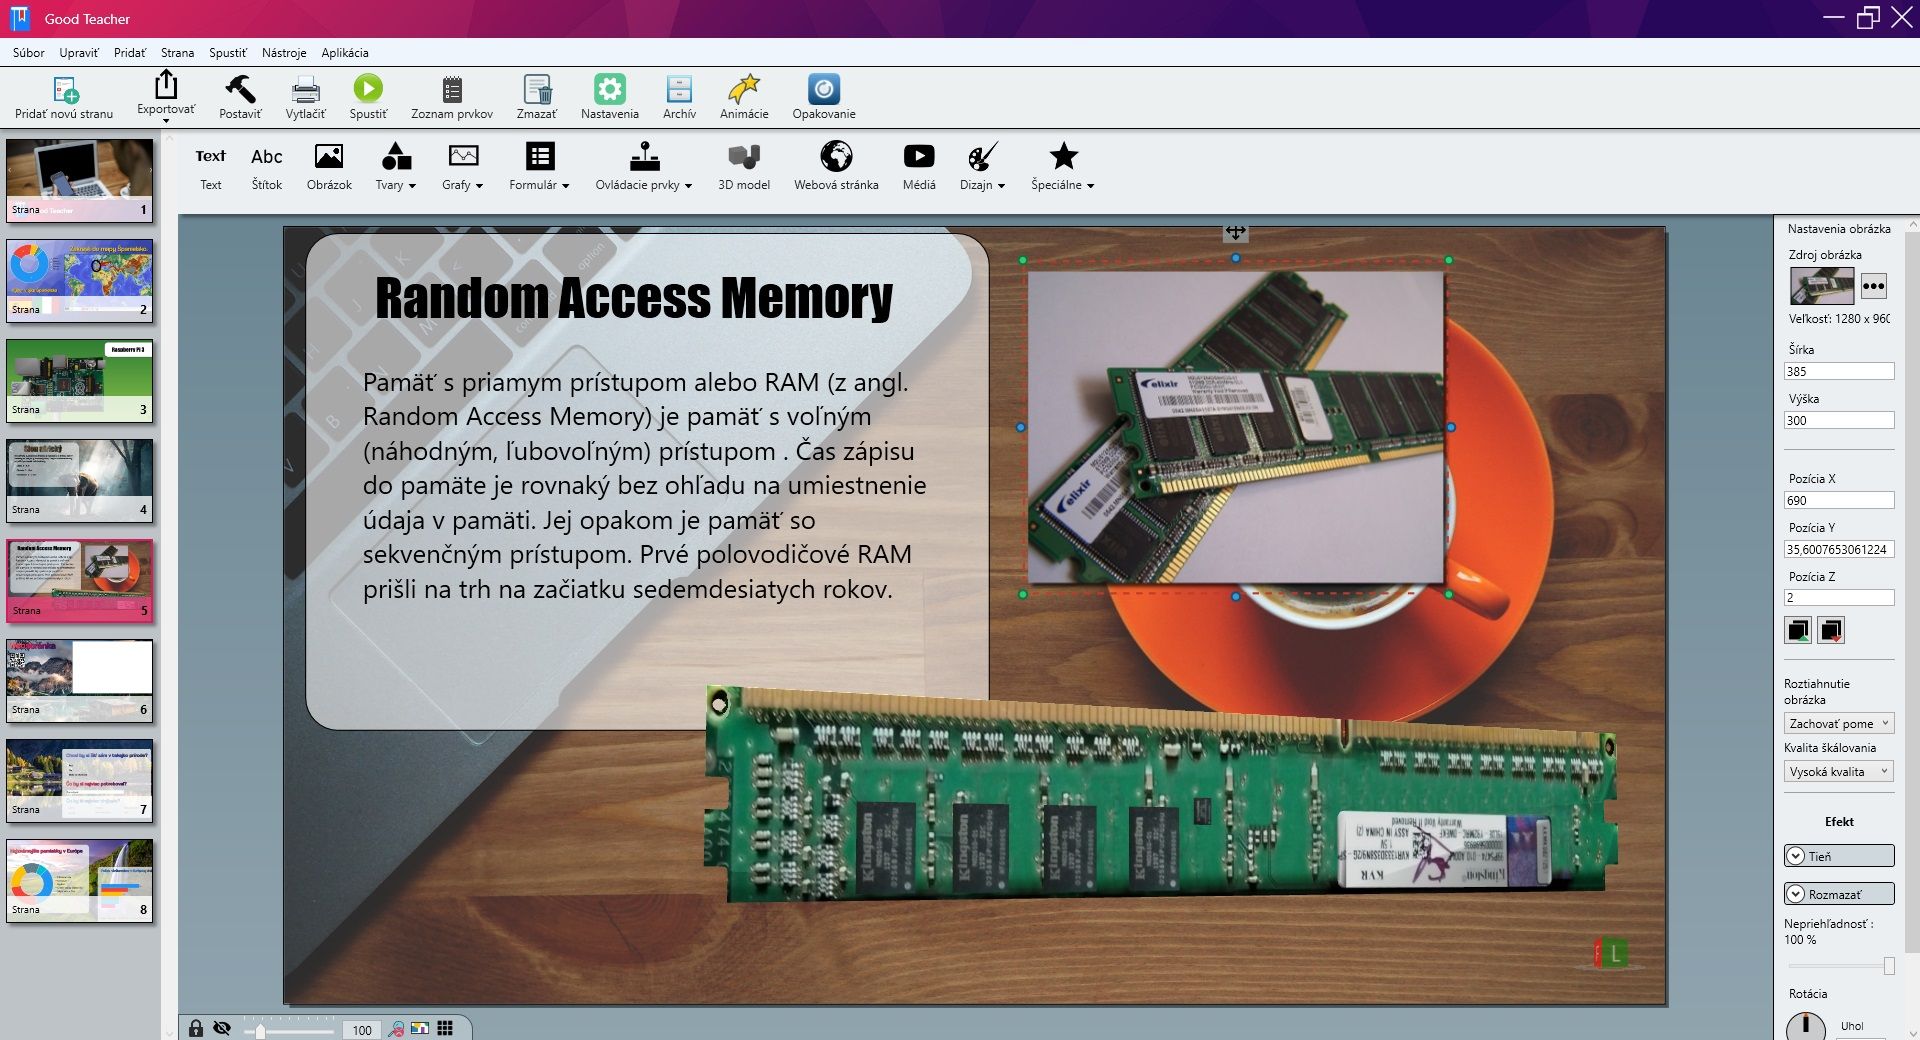Click the Exportovať share icon

pyautogui.click(x=166, y=87)
